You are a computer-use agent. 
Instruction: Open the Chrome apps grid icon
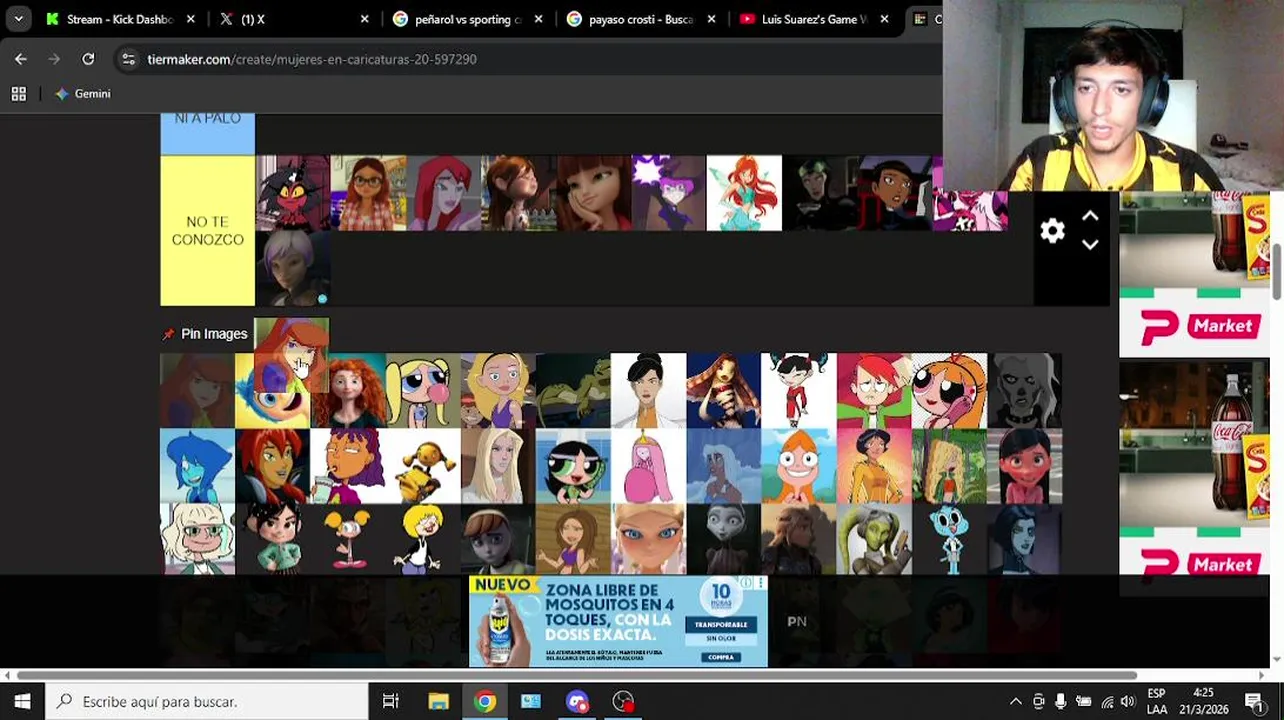(18, 93)
